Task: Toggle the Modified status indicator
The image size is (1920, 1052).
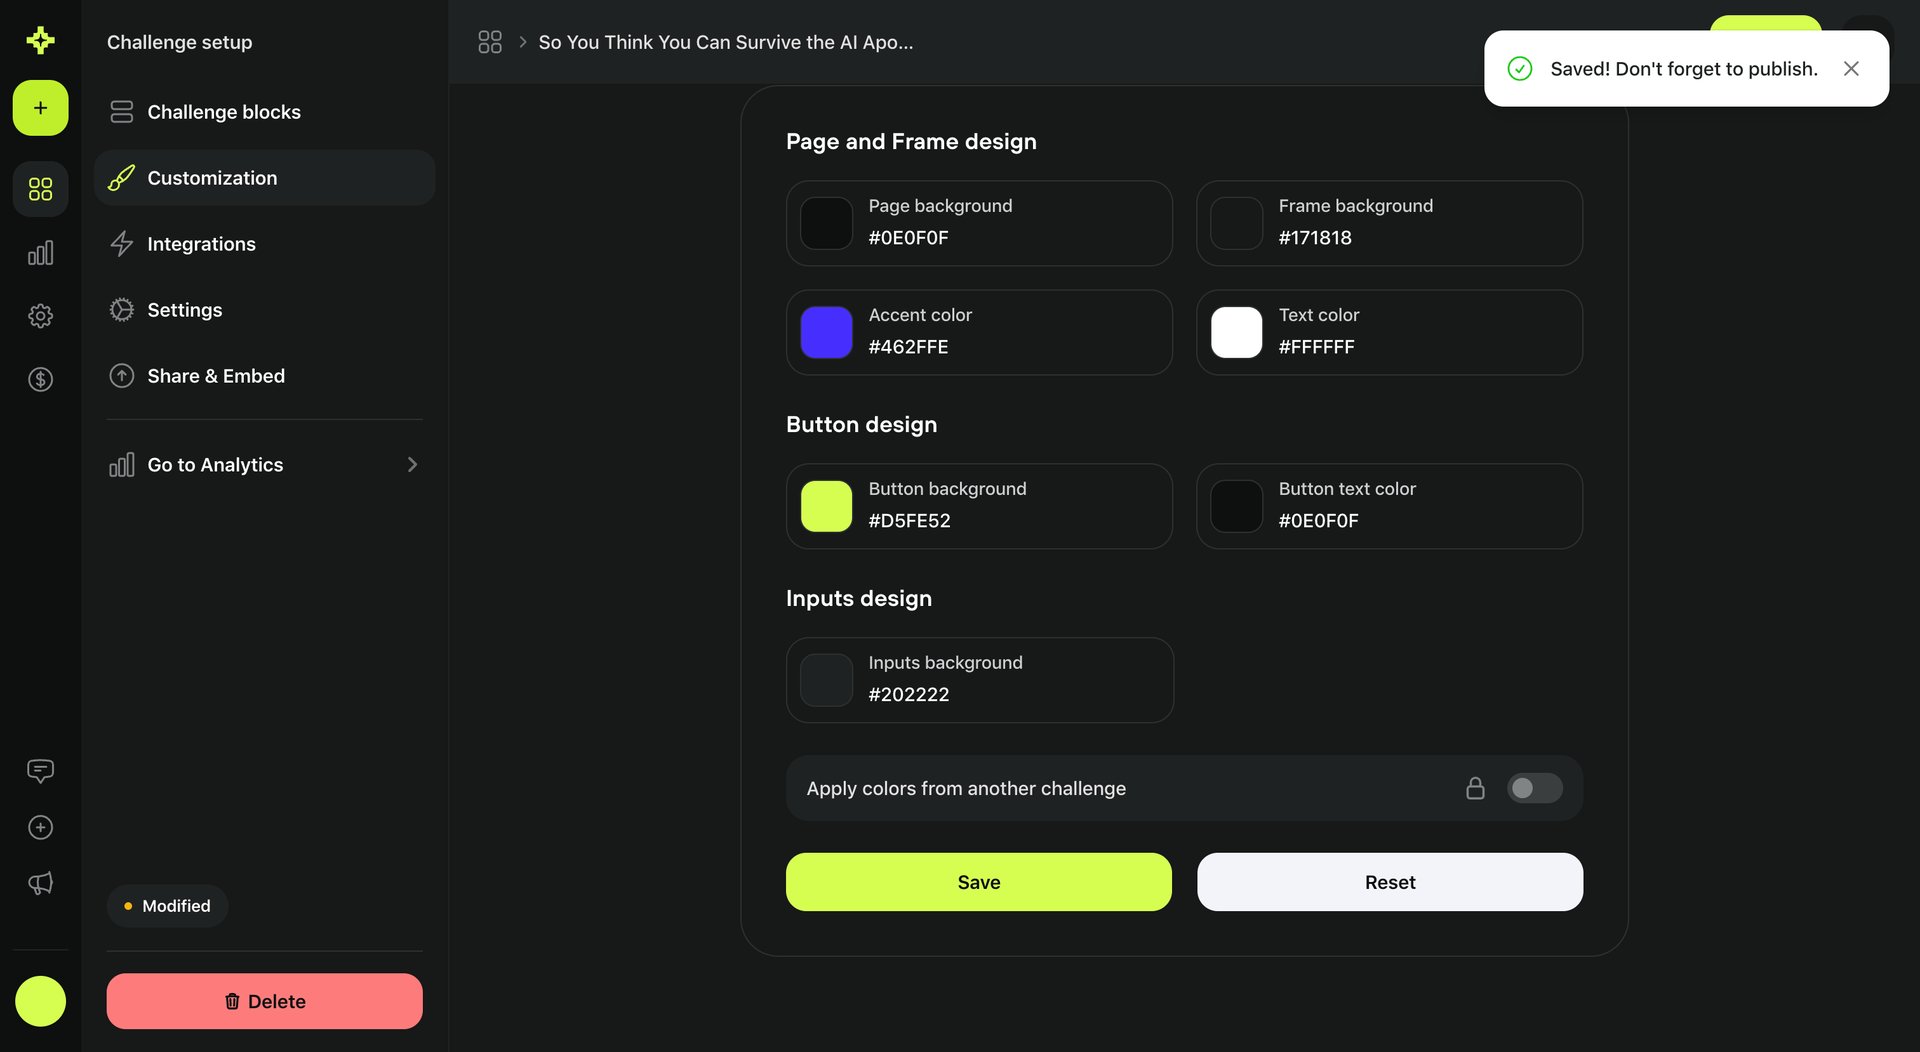Action: [x=166, y=905]
